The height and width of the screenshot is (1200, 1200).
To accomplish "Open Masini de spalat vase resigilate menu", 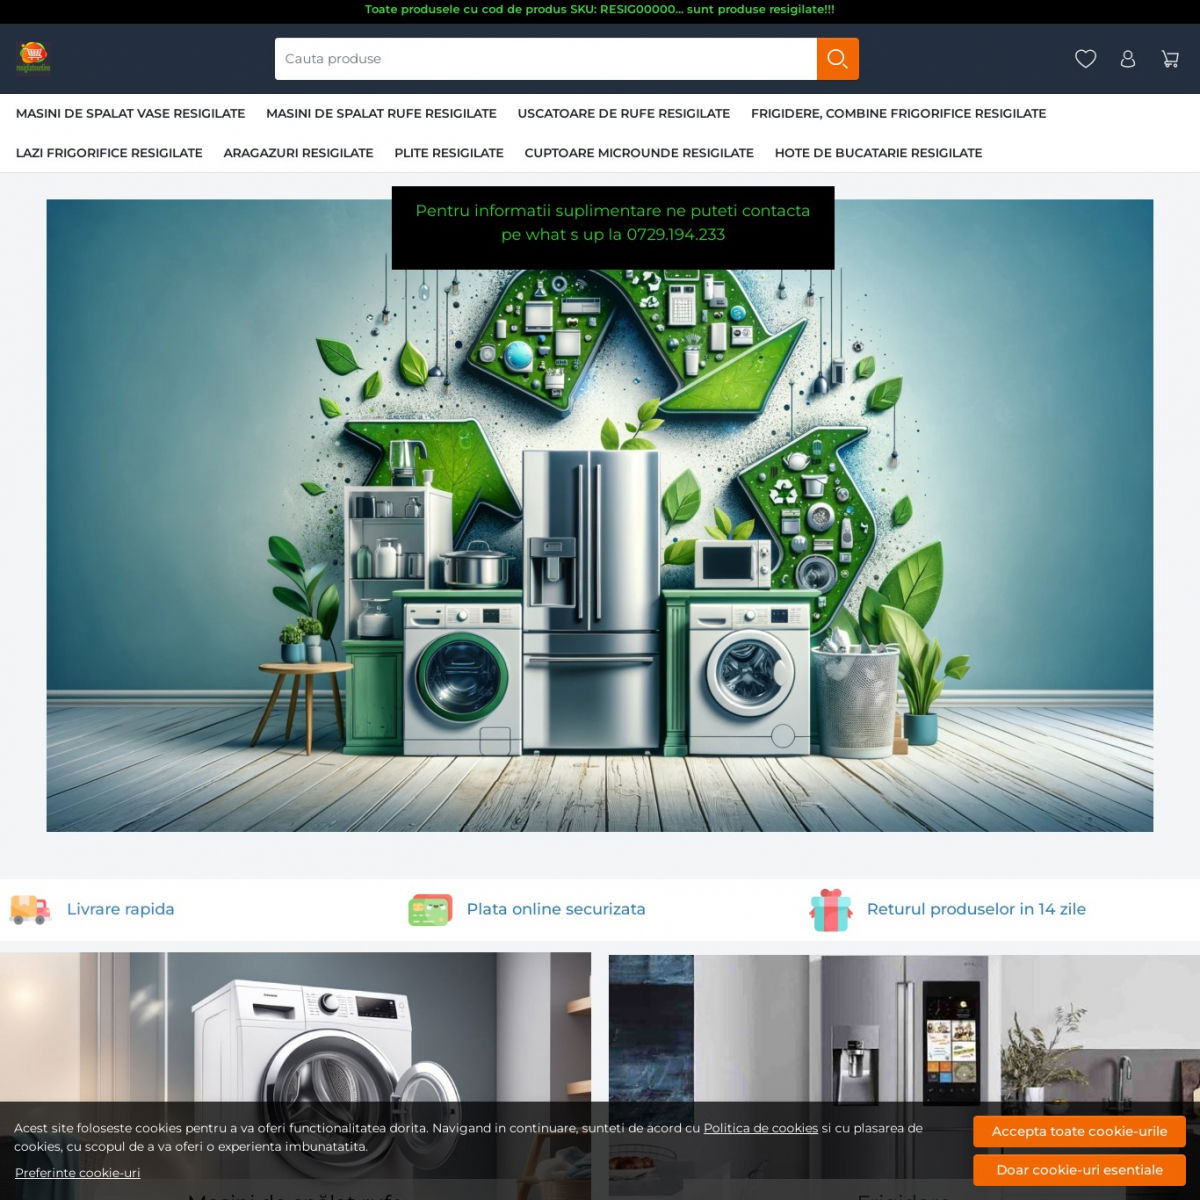I will coord(130,113).
